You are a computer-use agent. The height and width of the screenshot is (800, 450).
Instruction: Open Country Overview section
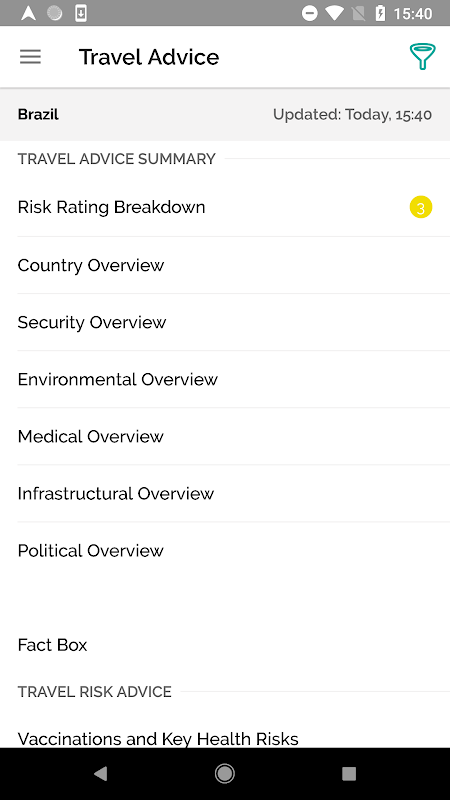(x=225, y=265)
